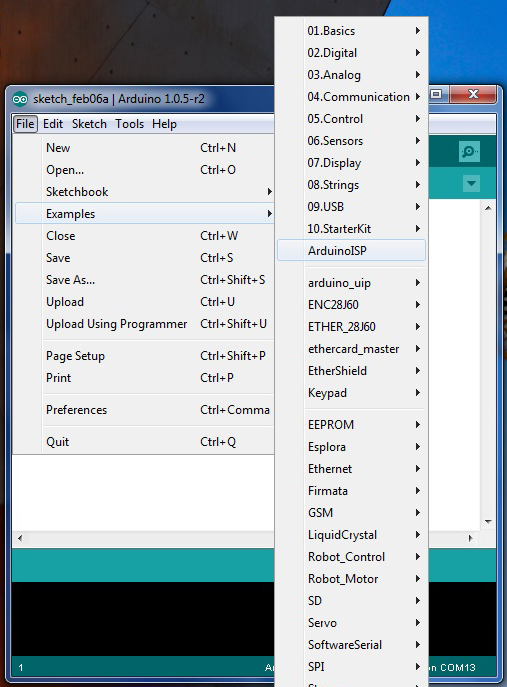The height and width of the screenshot is (687, 507).
Task: Expand the LiquidCrystal examples
Action: coord(351,535)
